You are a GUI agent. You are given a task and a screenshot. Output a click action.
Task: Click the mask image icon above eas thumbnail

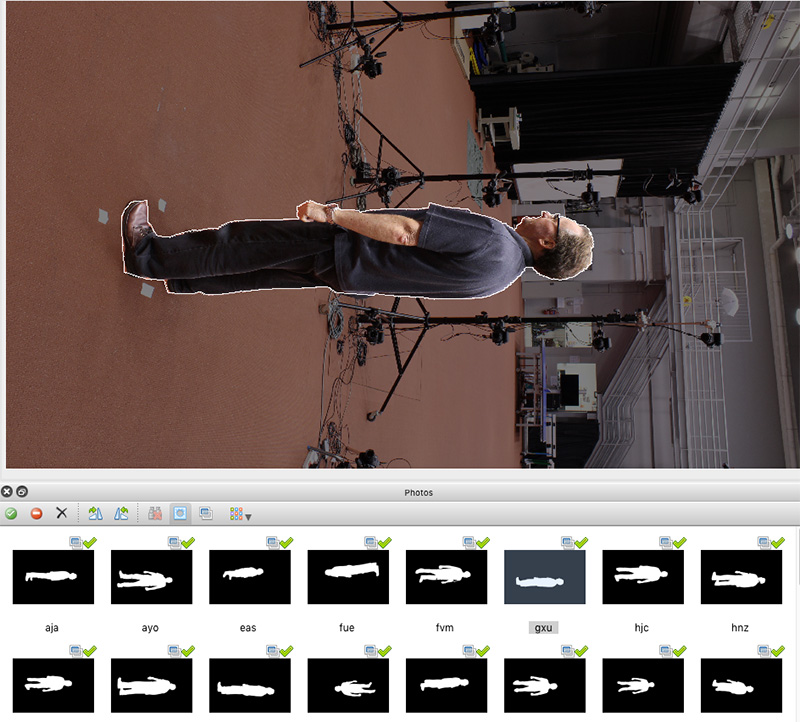pos(273,542)
